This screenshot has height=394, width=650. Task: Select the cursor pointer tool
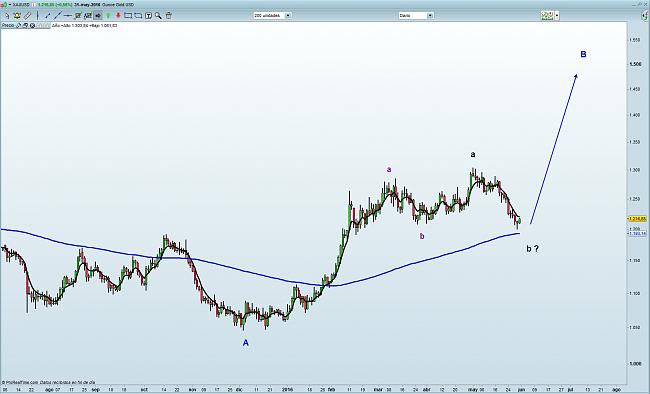click(7, 16)
